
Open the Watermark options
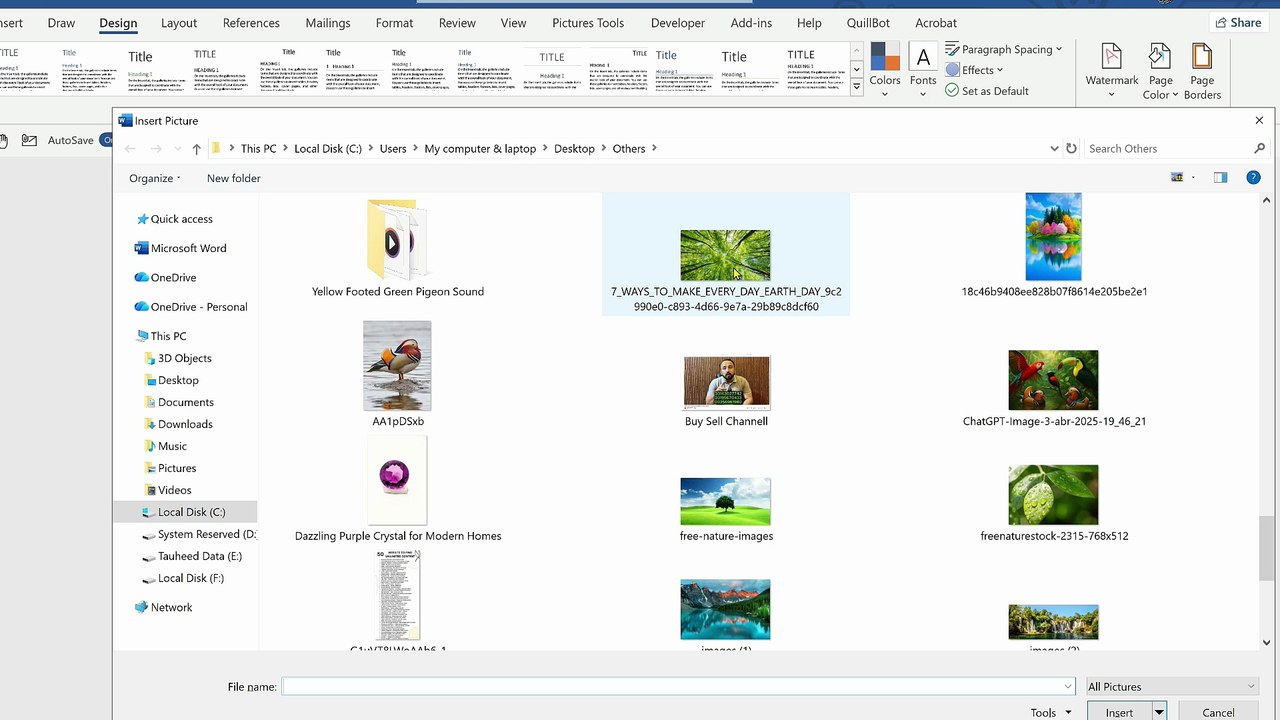click(x=1111, y=70)
